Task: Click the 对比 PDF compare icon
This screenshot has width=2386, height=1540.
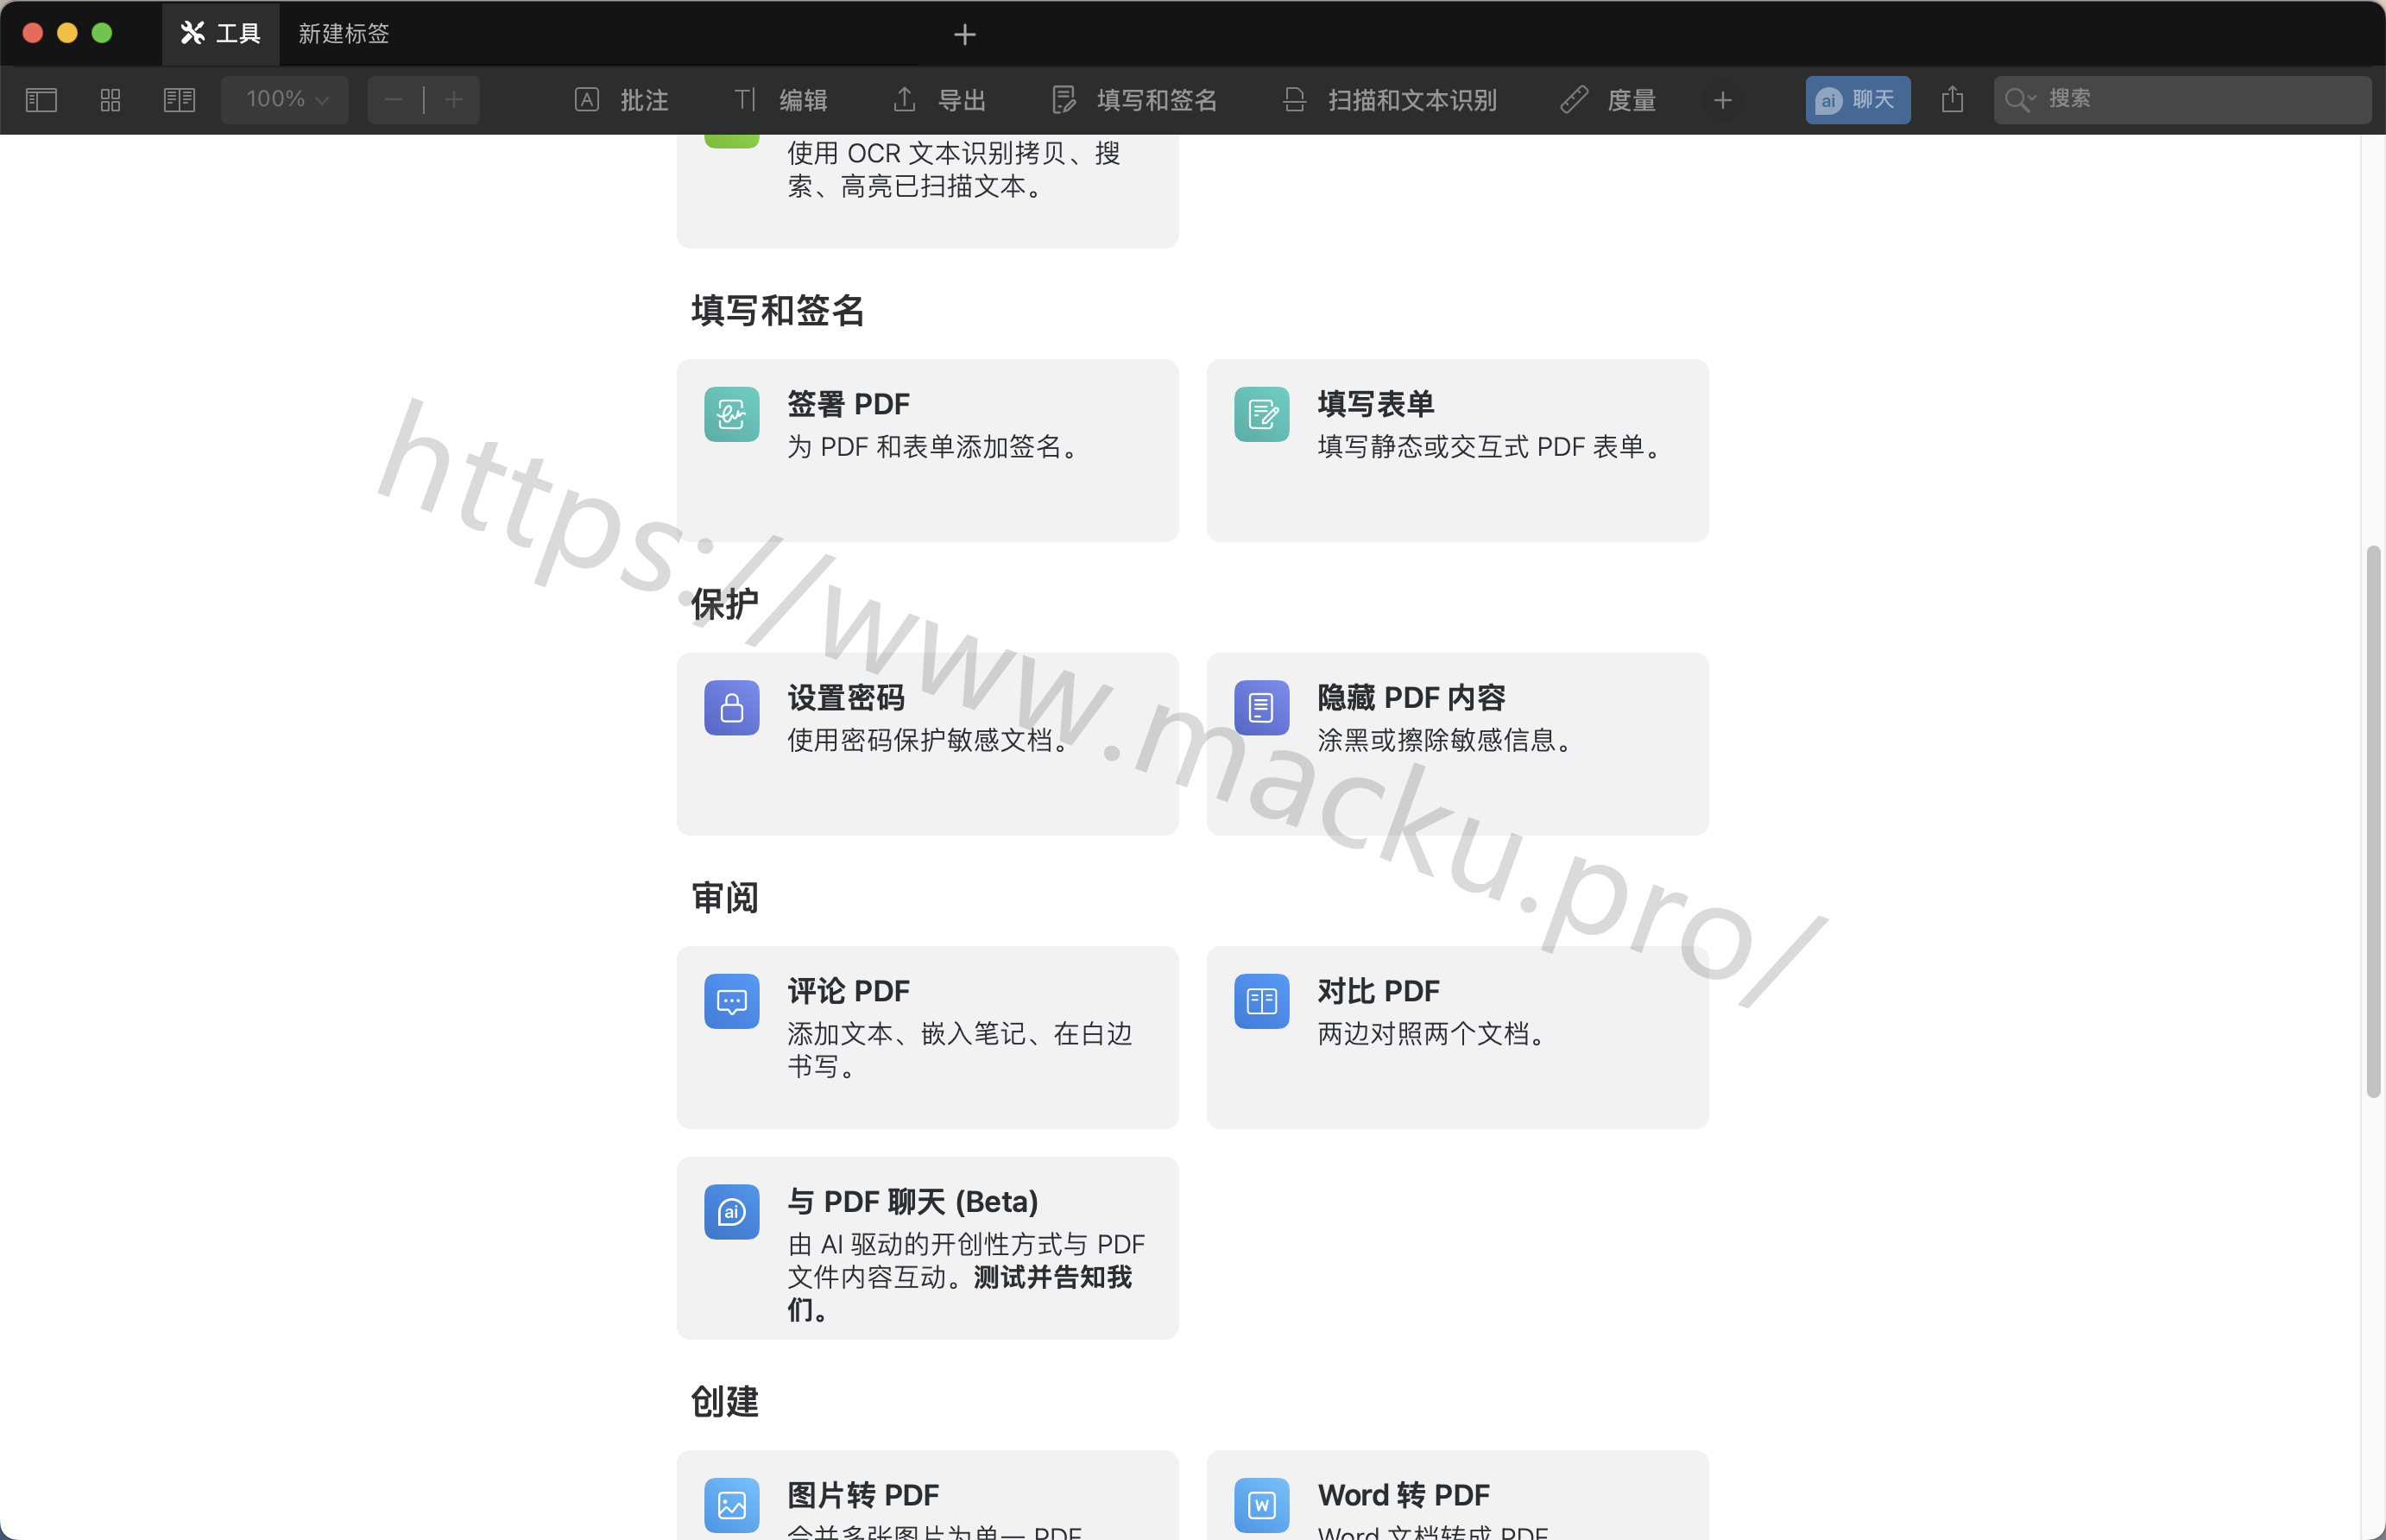Action: coord(1262,1001)
